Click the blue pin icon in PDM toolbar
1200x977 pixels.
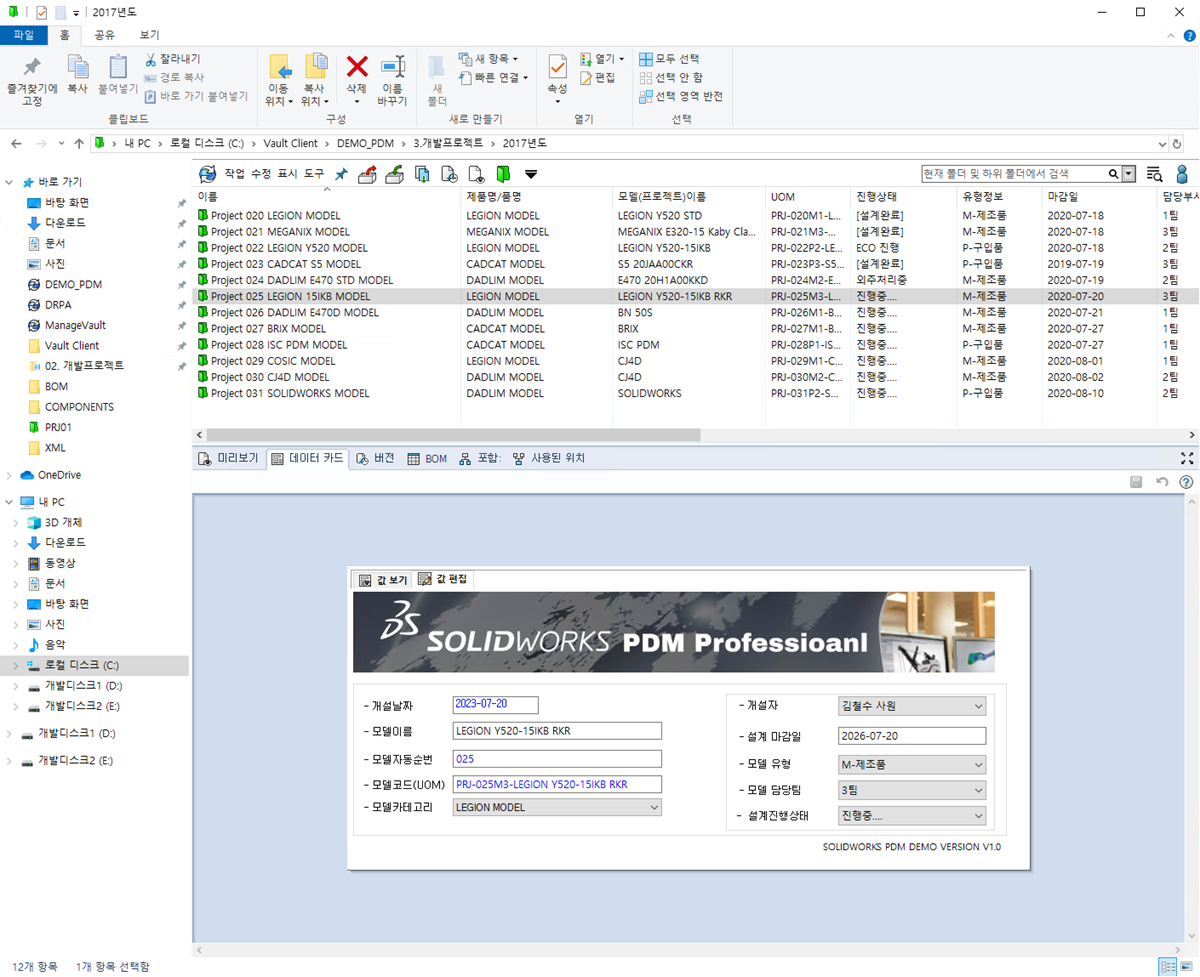[341, 174]
